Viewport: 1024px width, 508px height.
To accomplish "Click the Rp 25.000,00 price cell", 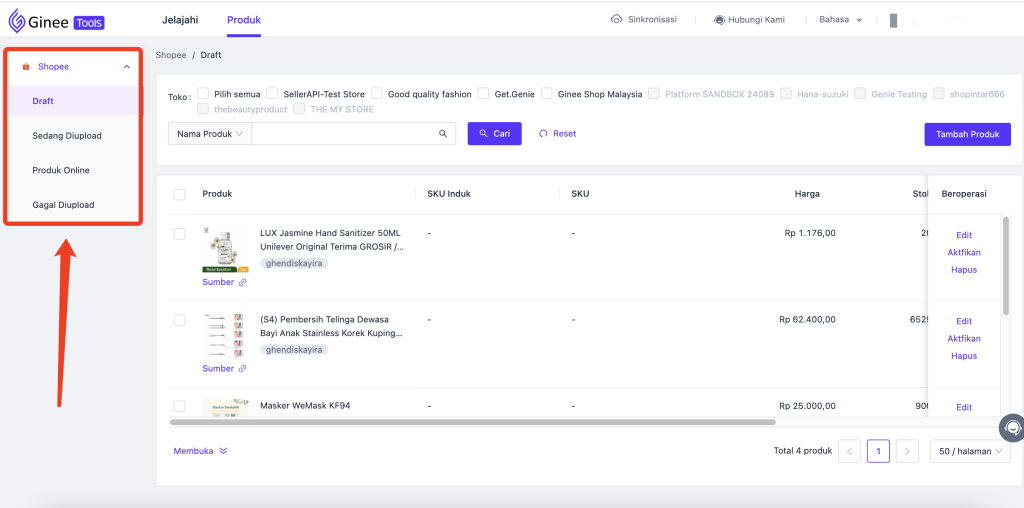I will click(807, 405).
